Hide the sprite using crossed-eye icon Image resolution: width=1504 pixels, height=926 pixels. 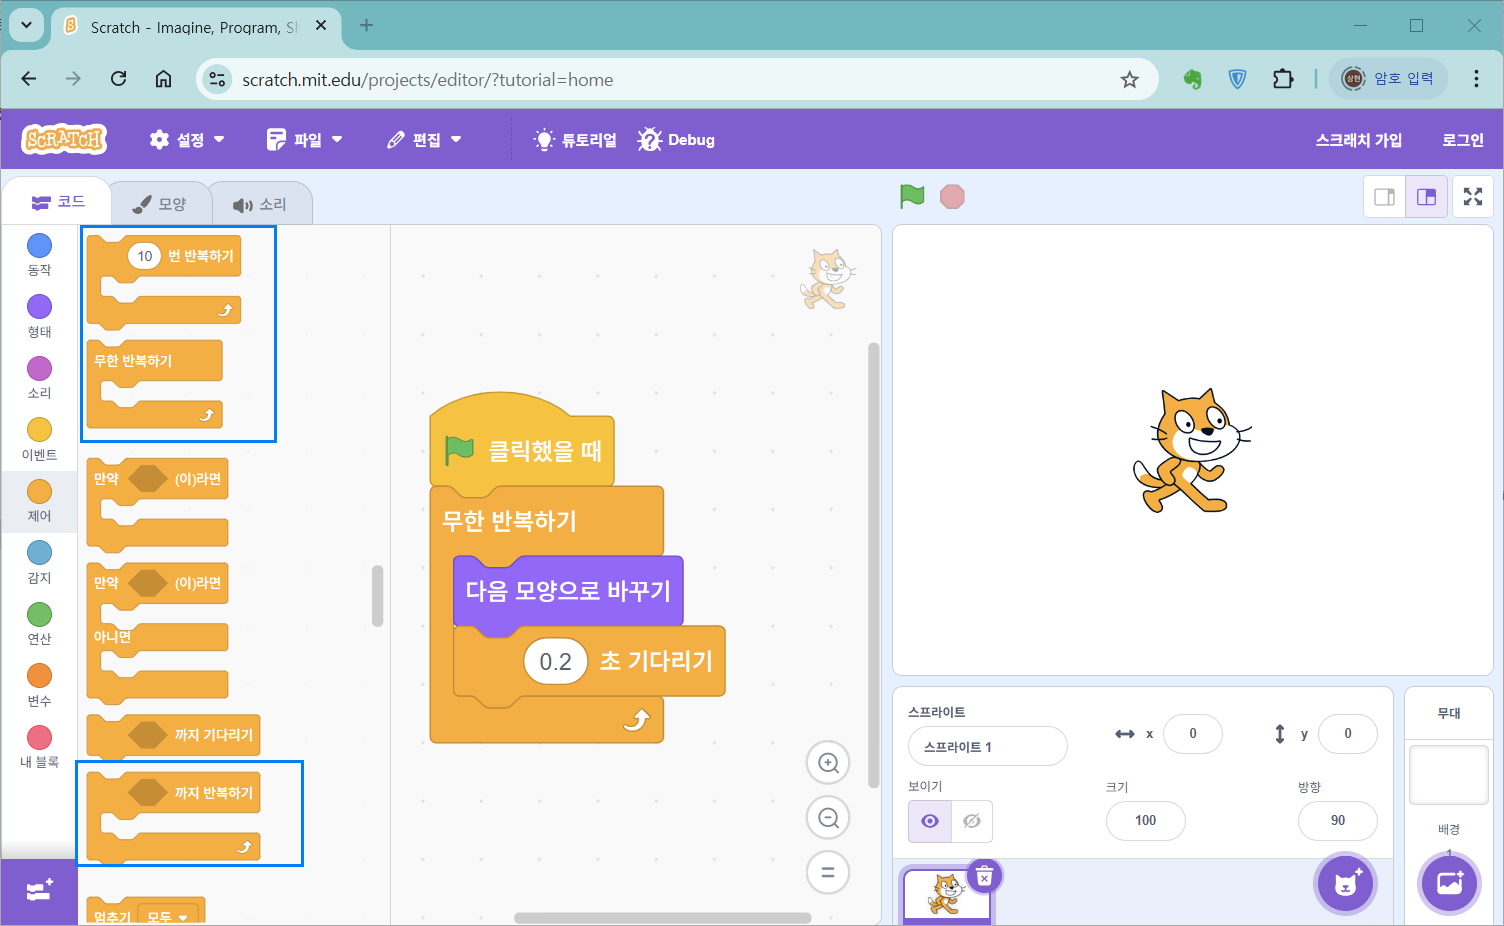coord(971,821)
